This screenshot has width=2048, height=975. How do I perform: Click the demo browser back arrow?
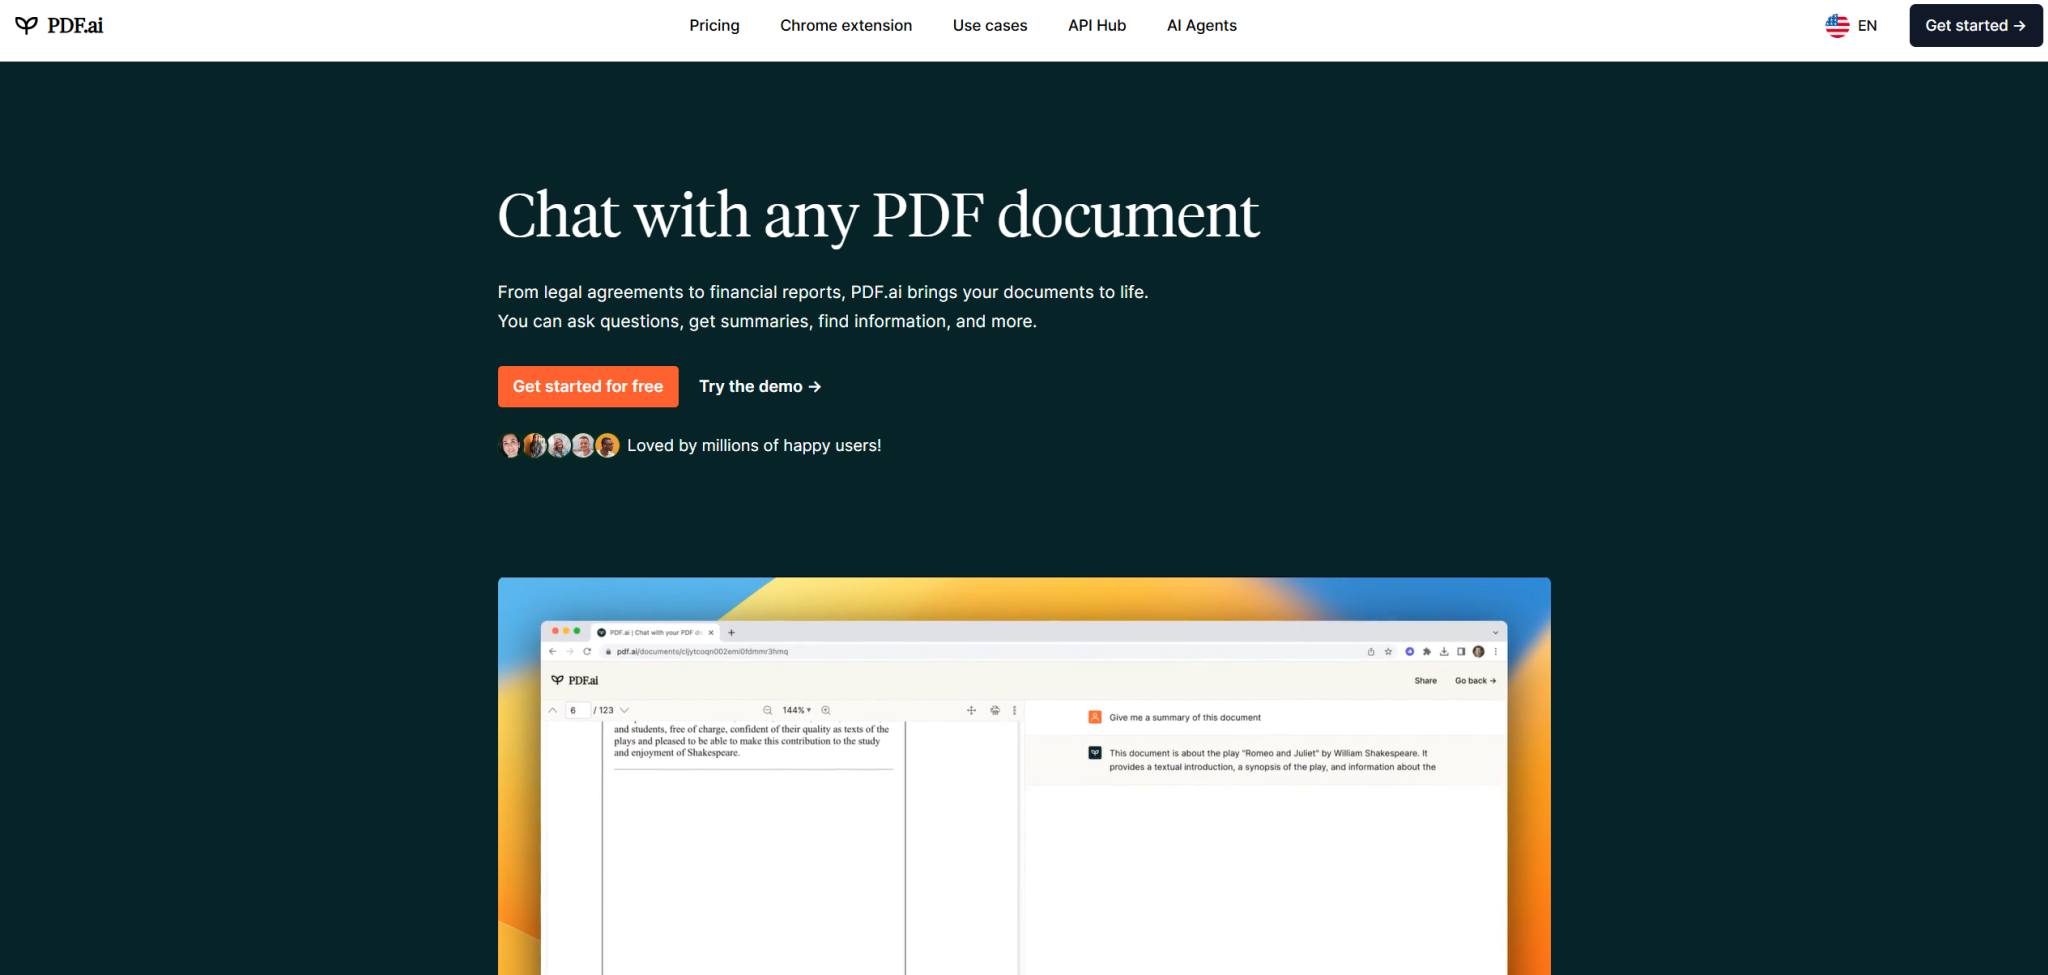tap(553, 651)
